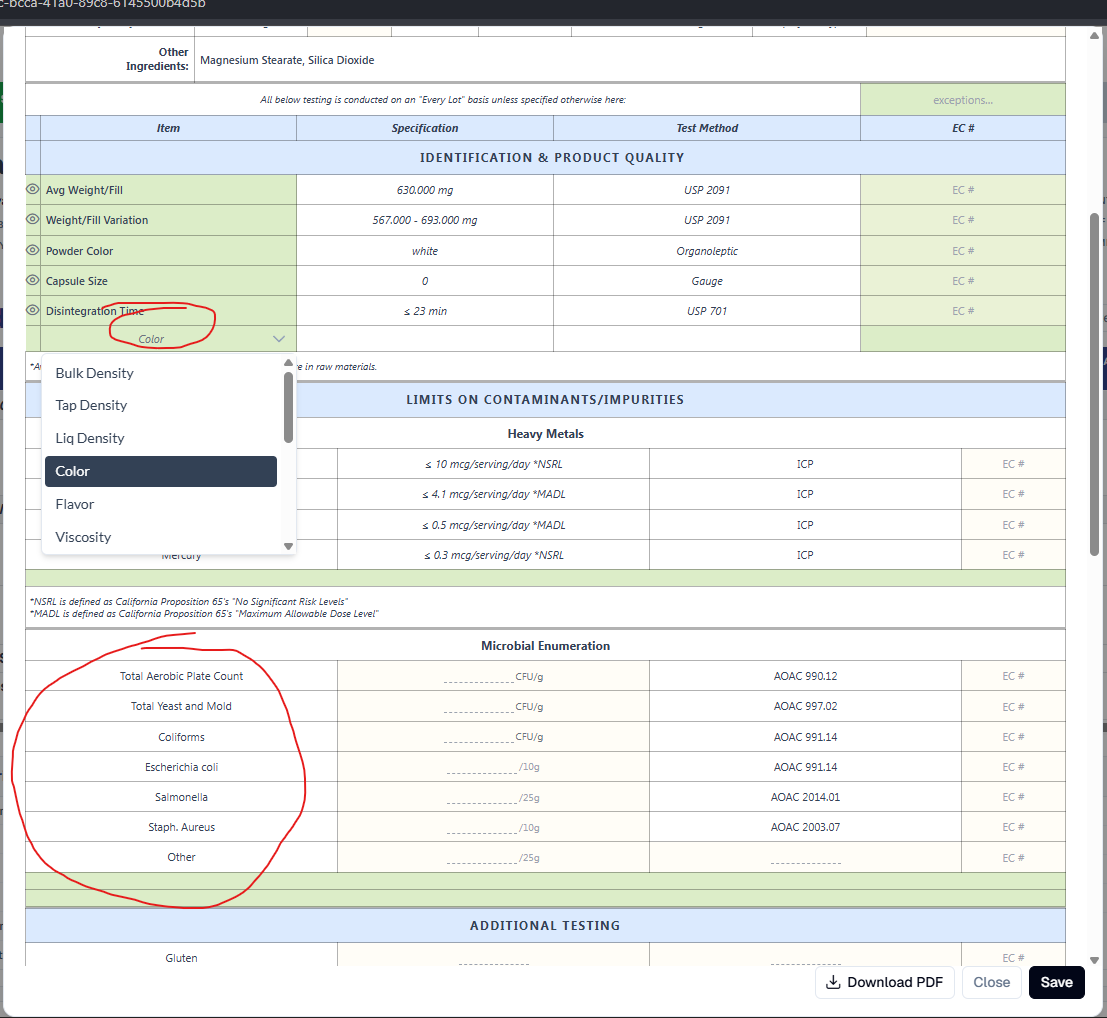Click the Download PDF button
Viewport: 1107px width, 1018px height.
tap(885, 982)
